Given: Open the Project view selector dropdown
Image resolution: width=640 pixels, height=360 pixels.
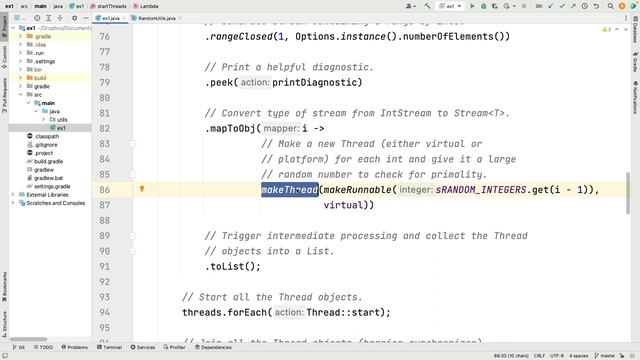Looking at the screenshot, I should (x=19, y=18).
